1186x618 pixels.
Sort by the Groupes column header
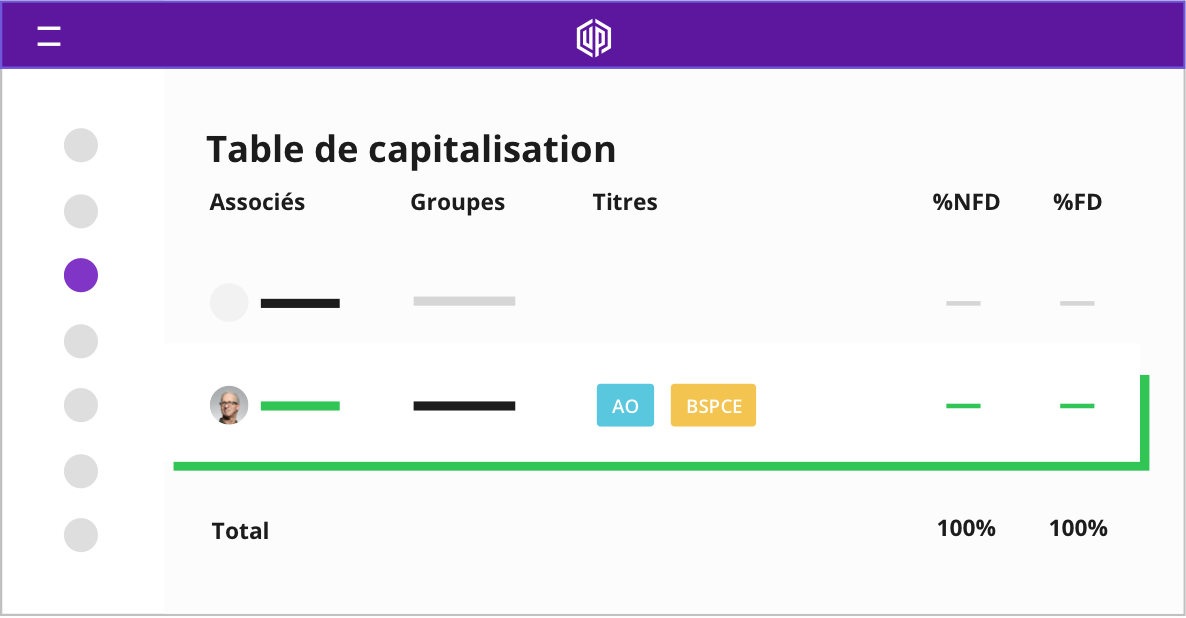coord(458,203)
